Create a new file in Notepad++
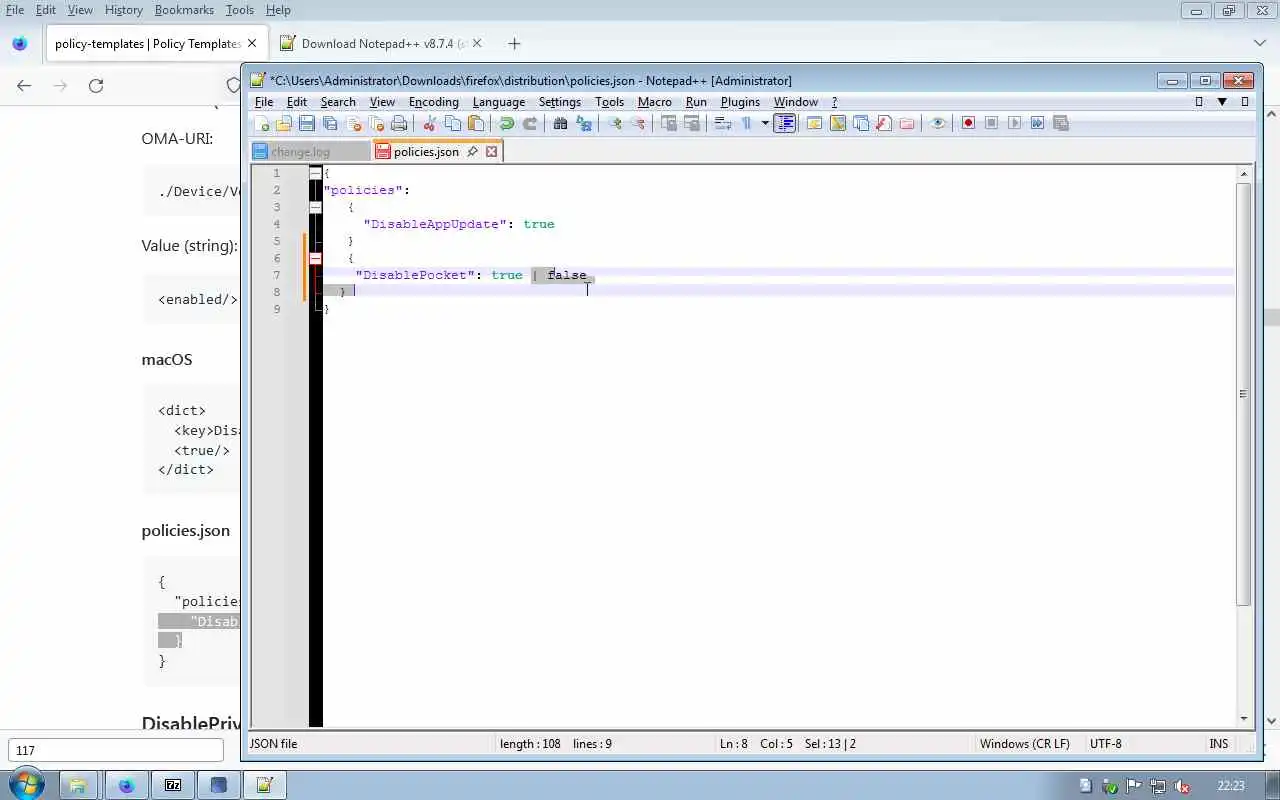 pyautogui.click(x=262, y=123)
